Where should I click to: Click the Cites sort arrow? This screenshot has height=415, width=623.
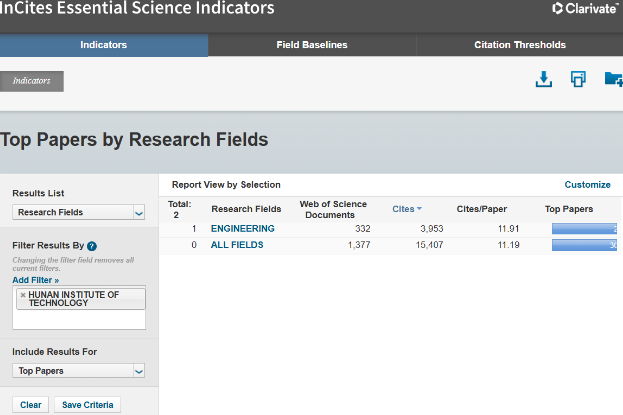coord(419,209)
